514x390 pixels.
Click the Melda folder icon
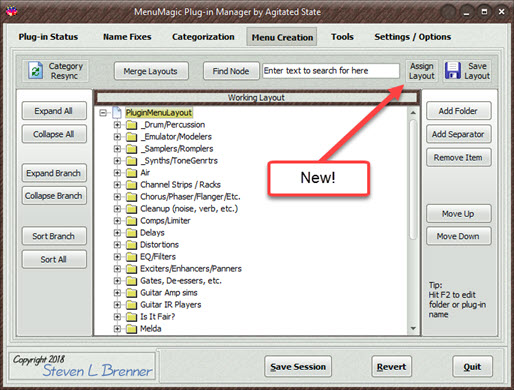131,329
